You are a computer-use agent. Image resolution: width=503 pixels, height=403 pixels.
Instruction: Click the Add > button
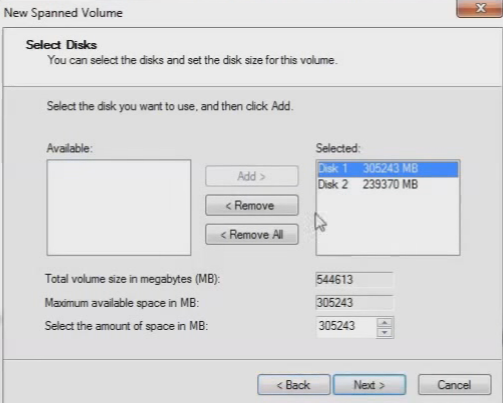(x=252, y=176)
